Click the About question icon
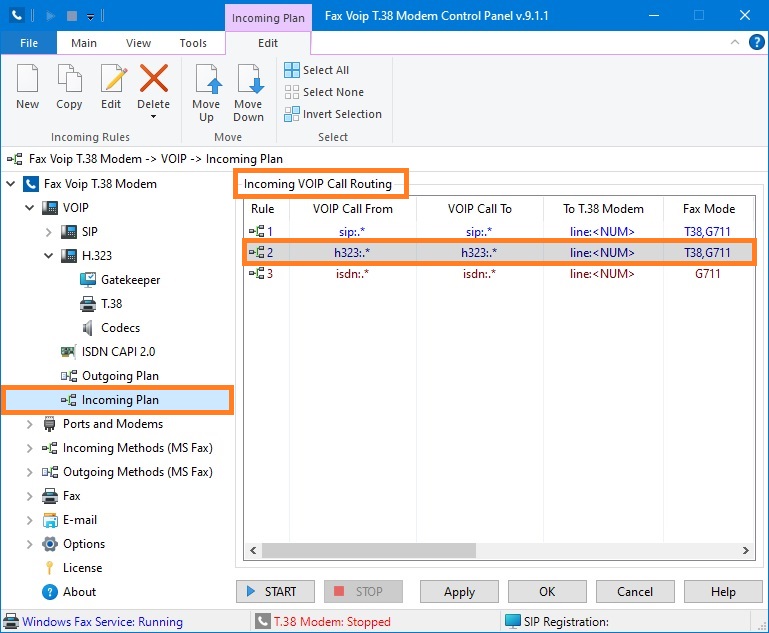 pos(50,592)
